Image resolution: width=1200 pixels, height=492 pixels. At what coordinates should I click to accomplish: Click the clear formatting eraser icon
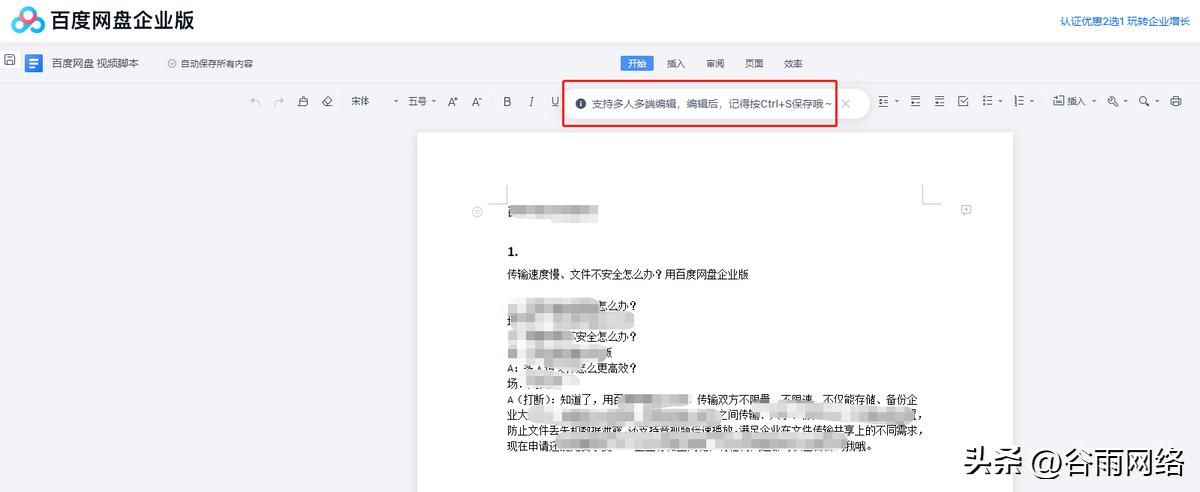pos(327,101)
